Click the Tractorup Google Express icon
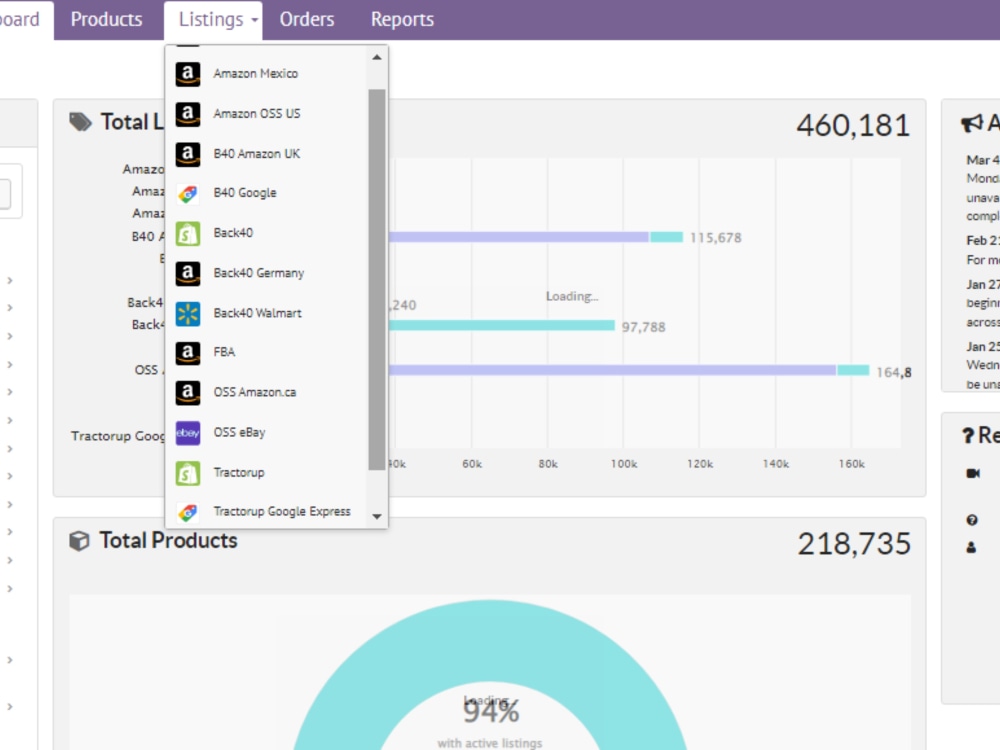Image resolution: width=1000 pixels, height=750 pixels. pos(188,512)
